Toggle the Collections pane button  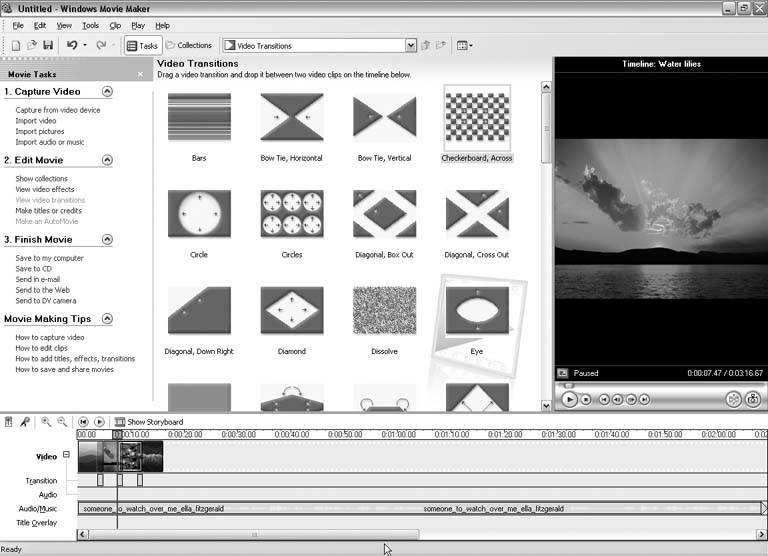189,46
